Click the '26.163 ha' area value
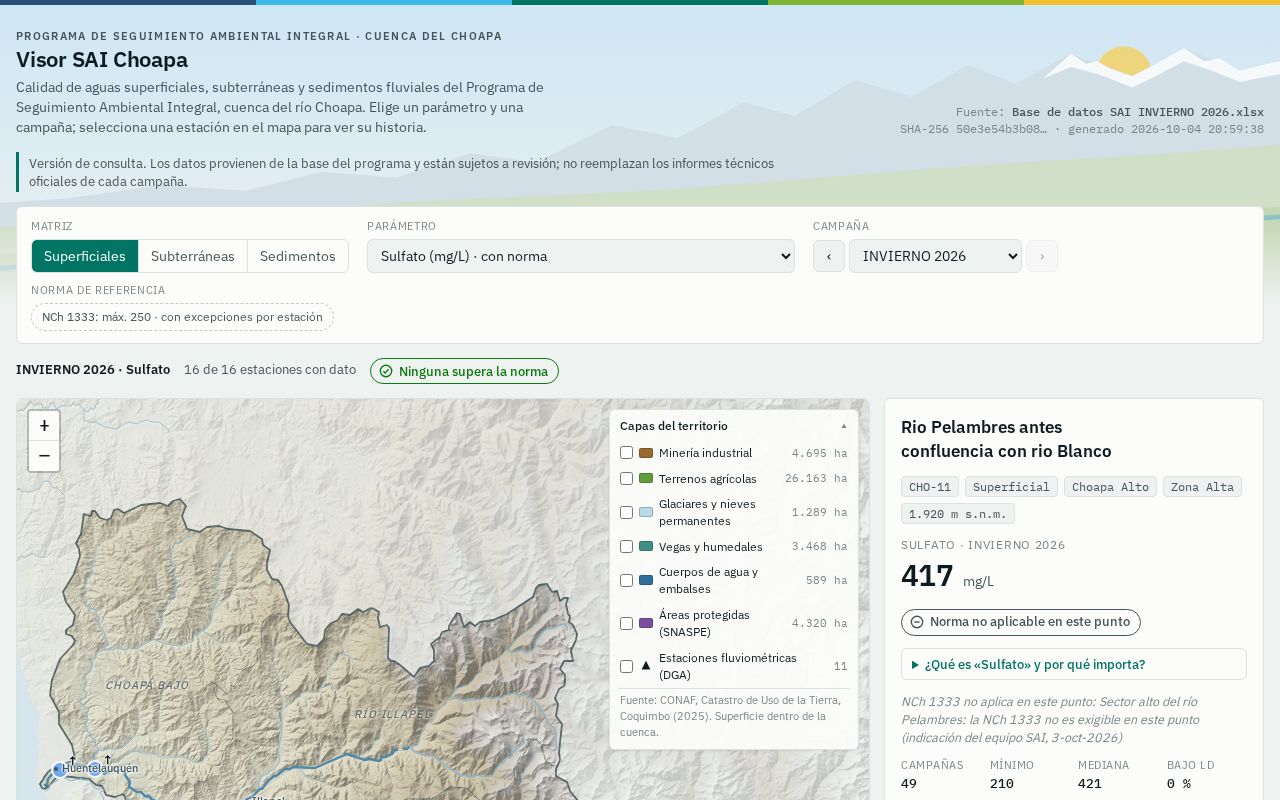 [816, 479]
